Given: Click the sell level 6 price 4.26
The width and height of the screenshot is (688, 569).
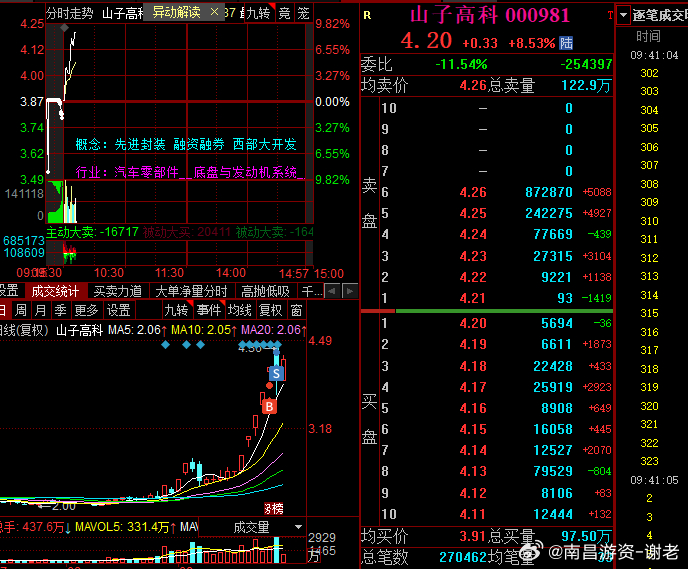Looking at the screenshot, I should [x=473, y=192].
